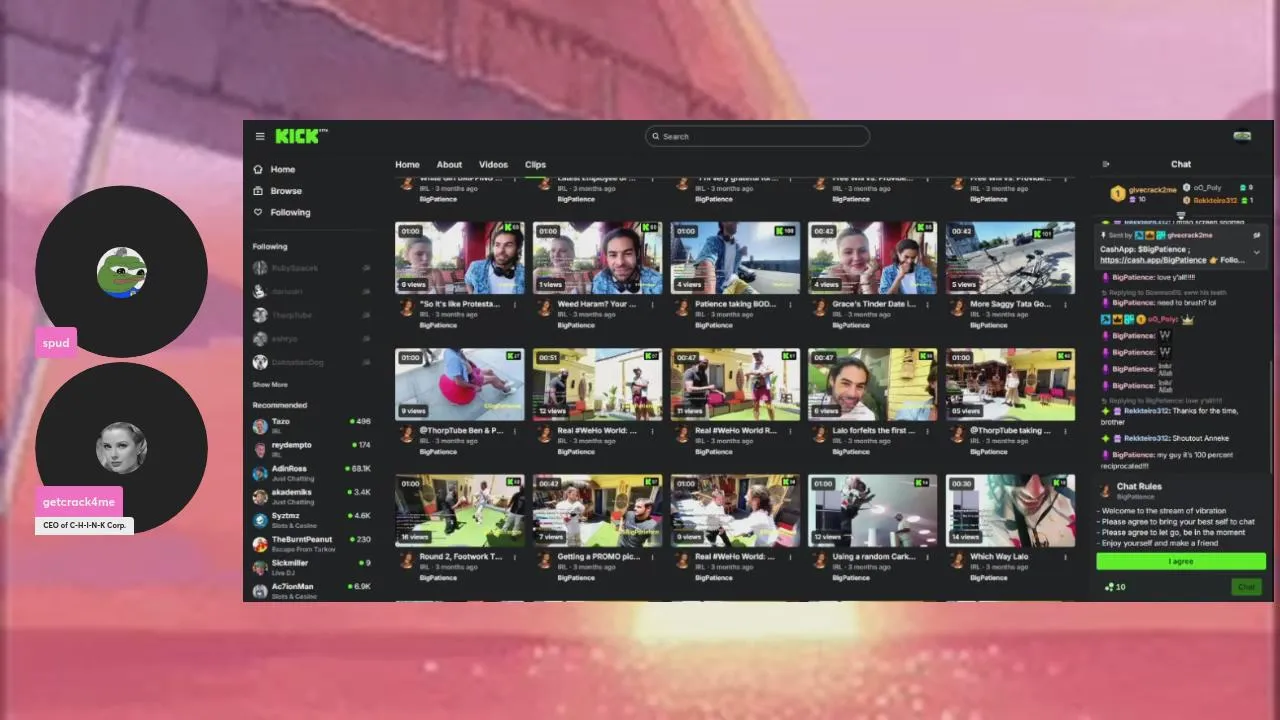Select the Clips tab

point(535,165)
